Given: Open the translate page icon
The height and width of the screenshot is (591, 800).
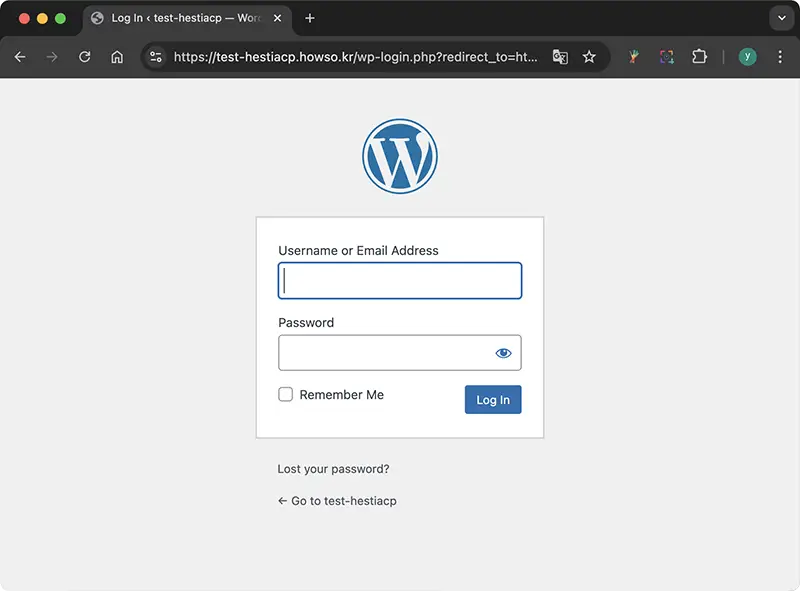Looking at the screenshot, I should [x=560, y=57].
